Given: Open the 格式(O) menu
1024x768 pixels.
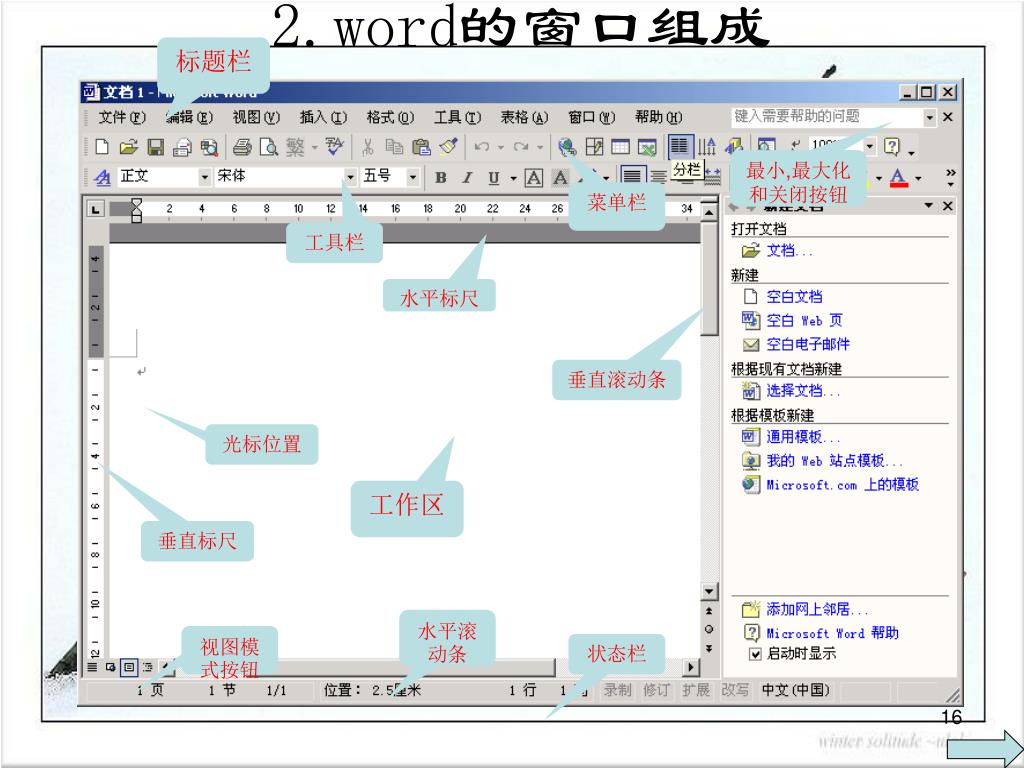Looking at the screenshot, I should point(390,117).
